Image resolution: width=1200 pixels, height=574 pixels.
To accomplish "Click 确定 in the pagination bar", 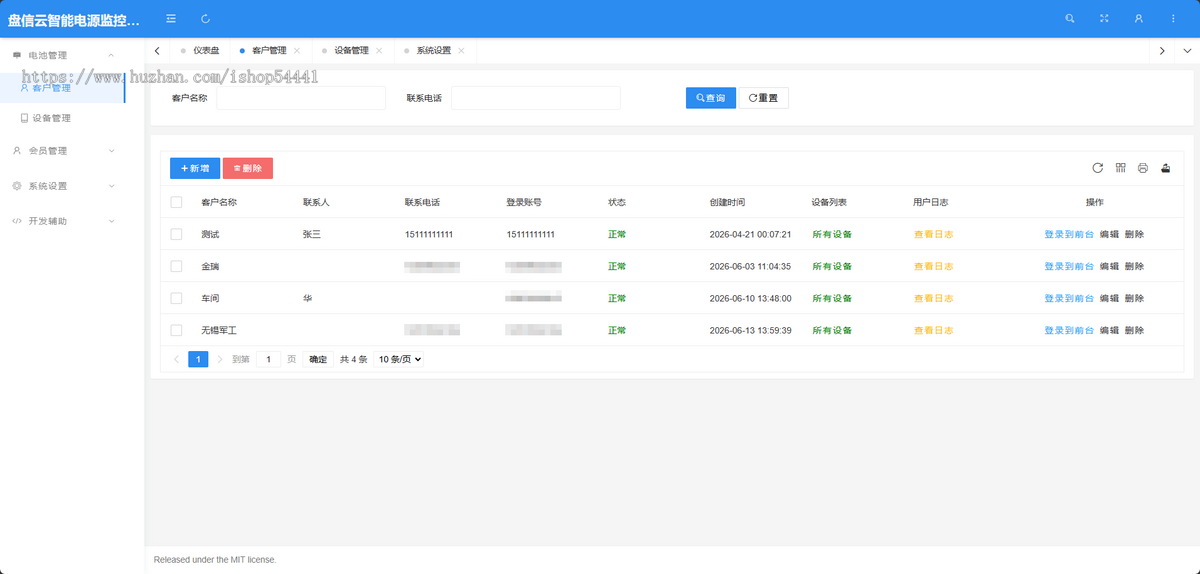I will pyautogui.click(x=318, y=359).
